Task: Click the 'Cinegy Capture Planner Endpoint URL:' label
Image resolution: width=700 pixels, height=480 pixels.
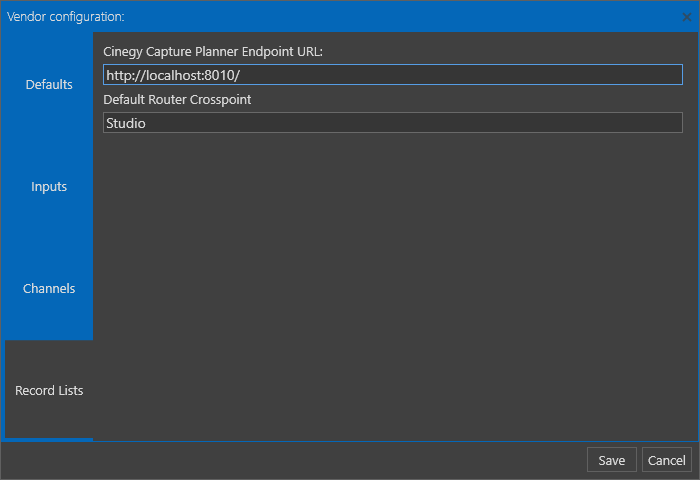Action: click(x=213, y=52)
